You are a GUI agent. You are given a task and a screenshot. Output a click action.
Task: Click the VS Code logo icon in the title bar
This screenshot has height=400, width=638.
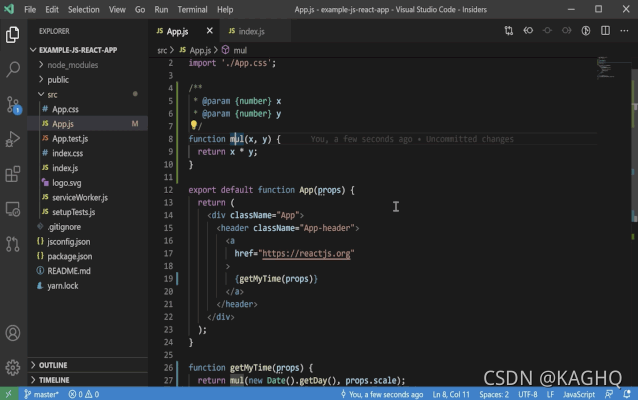9,9
